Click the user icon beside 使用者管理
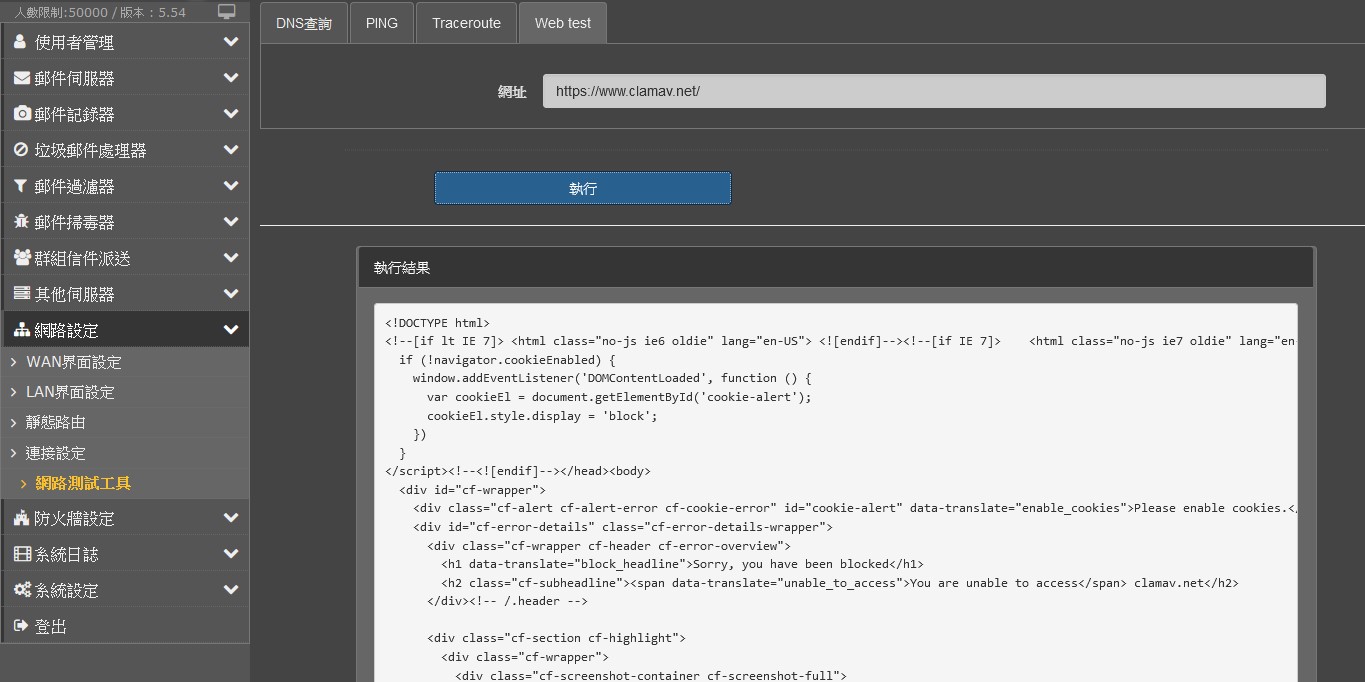The image size is (1365, 682). (x=21, y=42)
